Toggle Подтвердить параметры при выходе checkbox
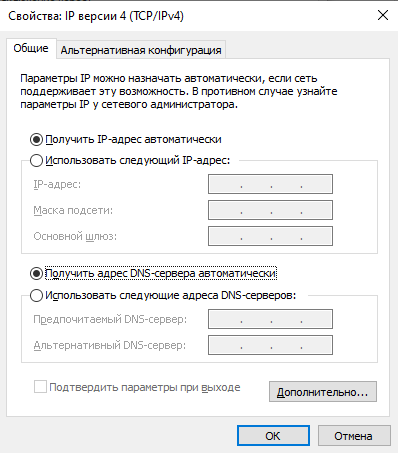The height and width of the screenshot is (453, 398). [x=40, y=387]
